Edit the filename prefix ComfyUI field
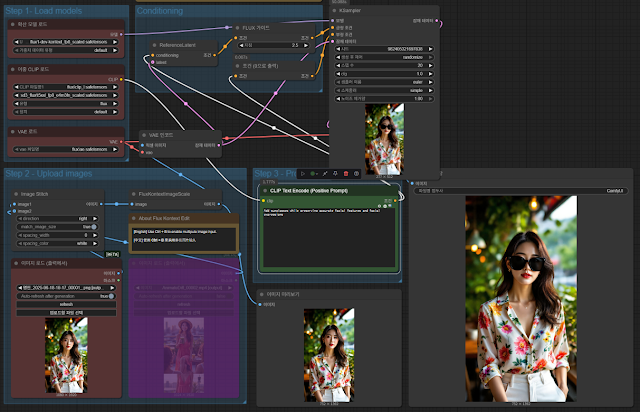640x412 pixels. pyautogui.click(x=521, y=191)
